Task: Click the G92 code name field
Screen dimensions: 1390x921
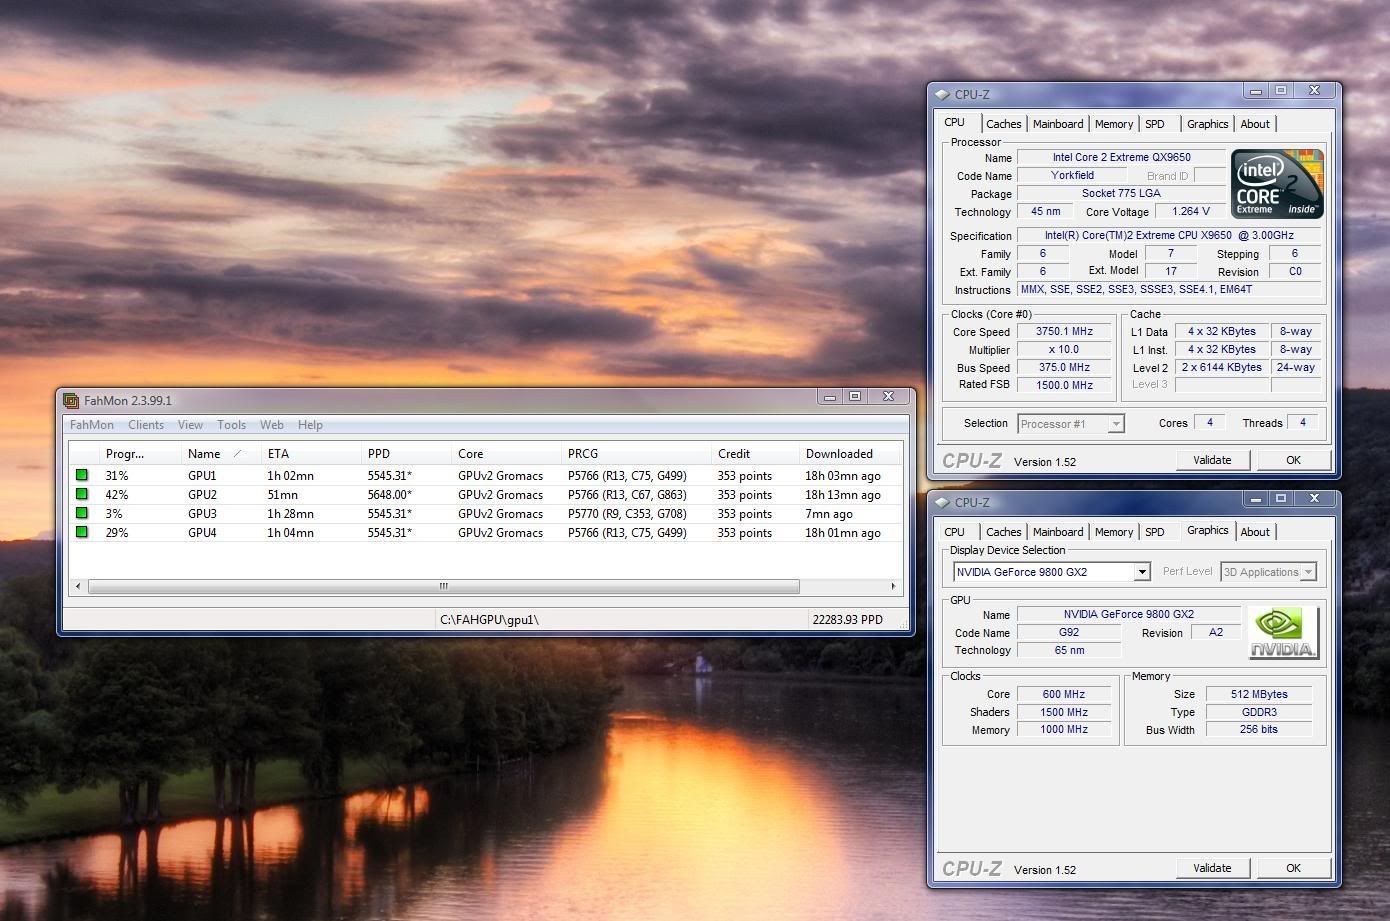Action: (1069, 633)
